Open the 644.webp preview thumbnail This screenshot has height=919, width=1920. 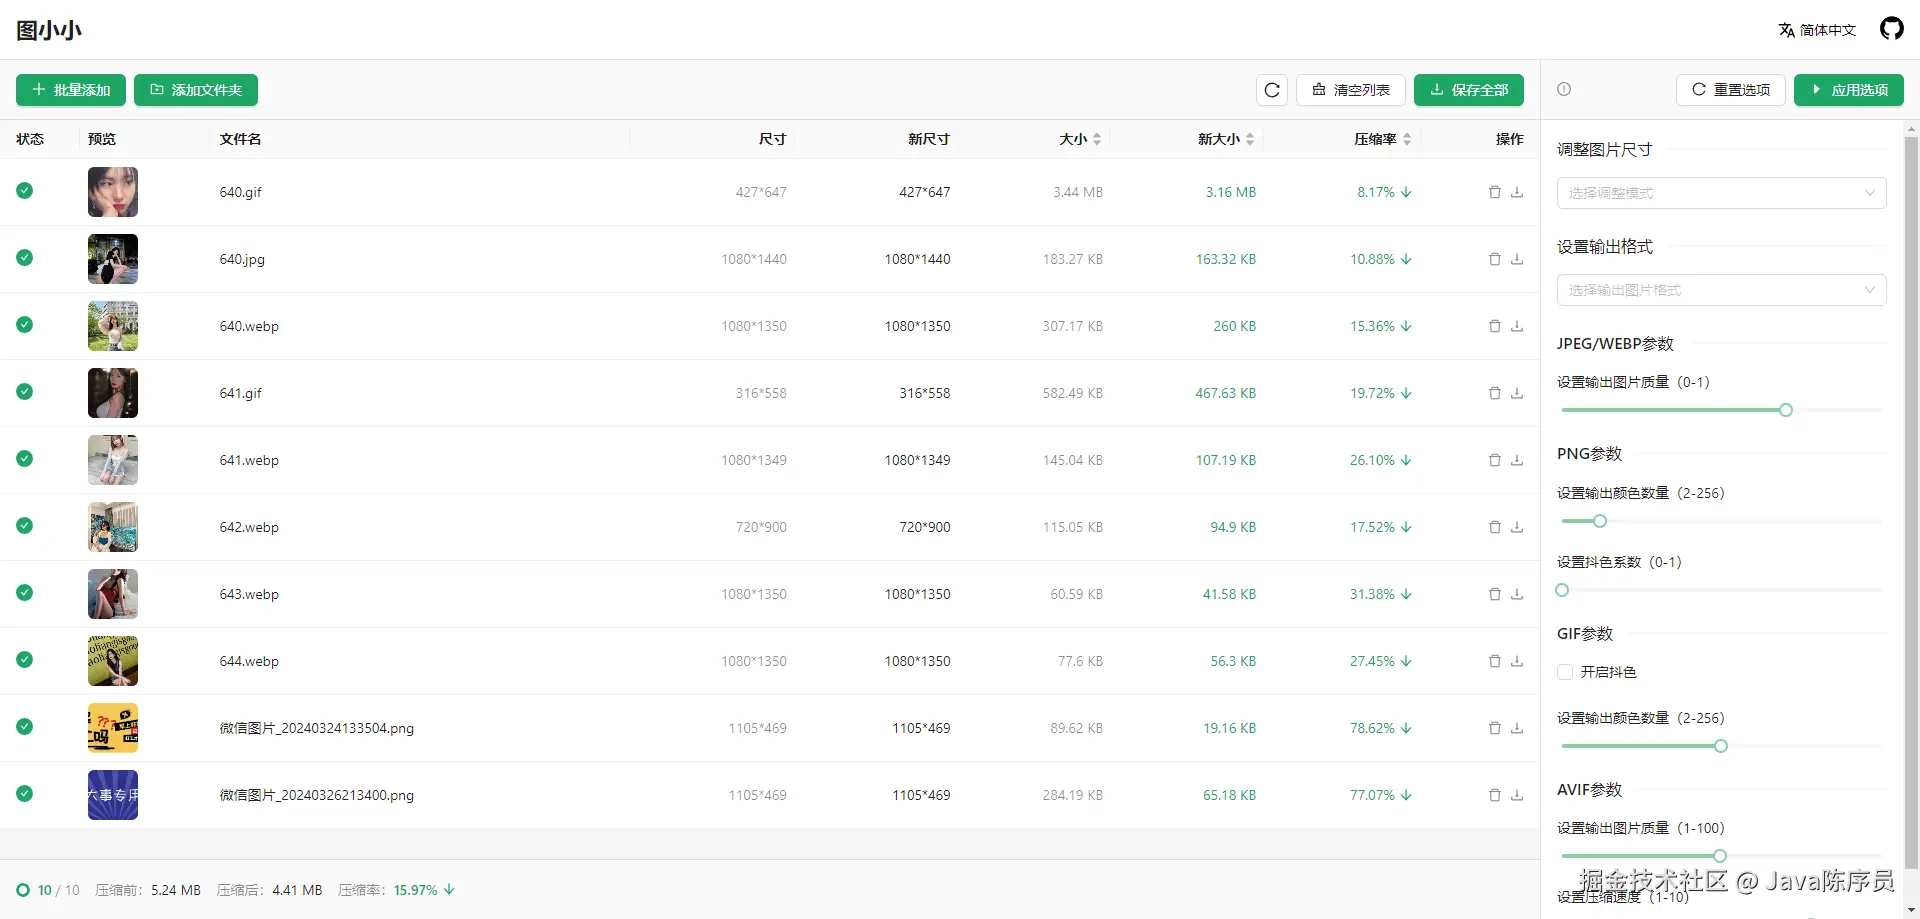(113, 661)
